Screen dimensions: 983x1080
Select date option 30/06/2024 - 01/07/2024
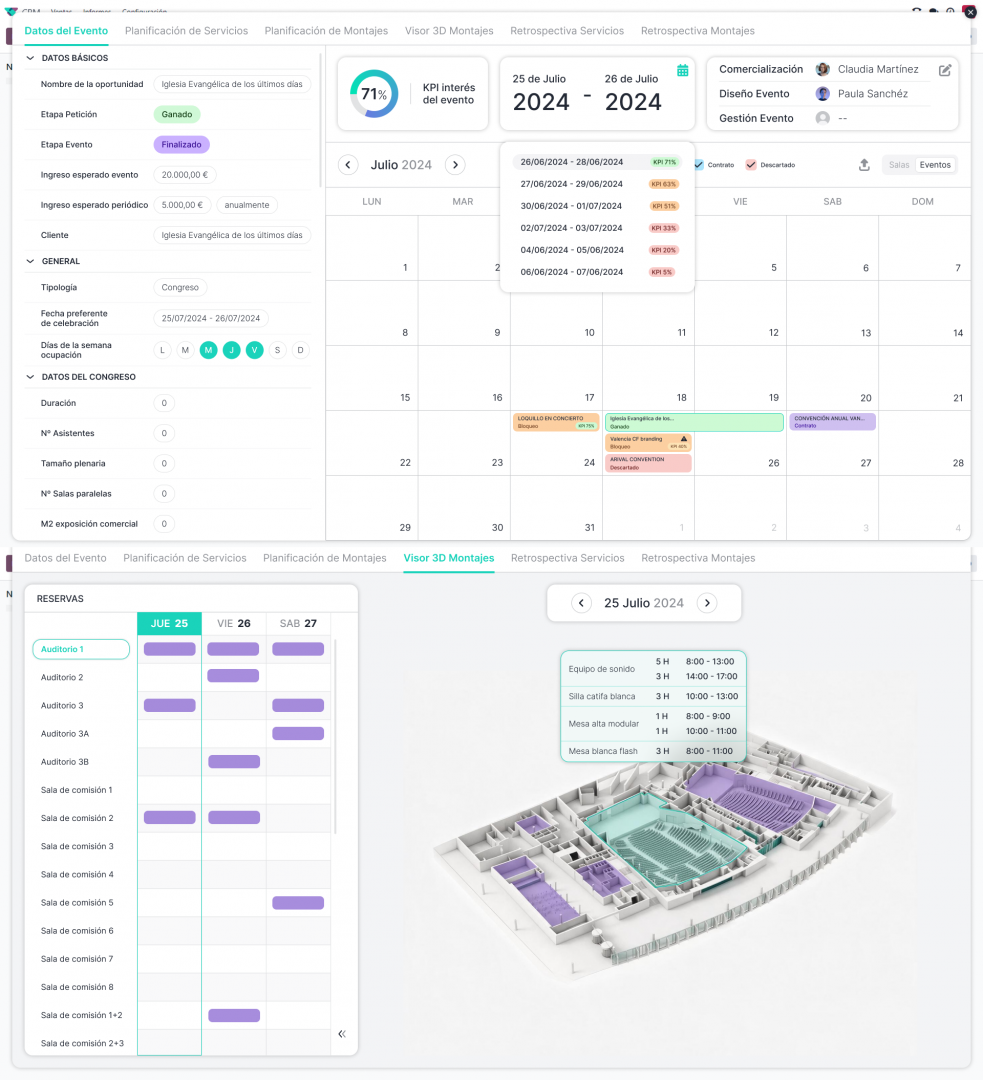[x=597, y=207]
